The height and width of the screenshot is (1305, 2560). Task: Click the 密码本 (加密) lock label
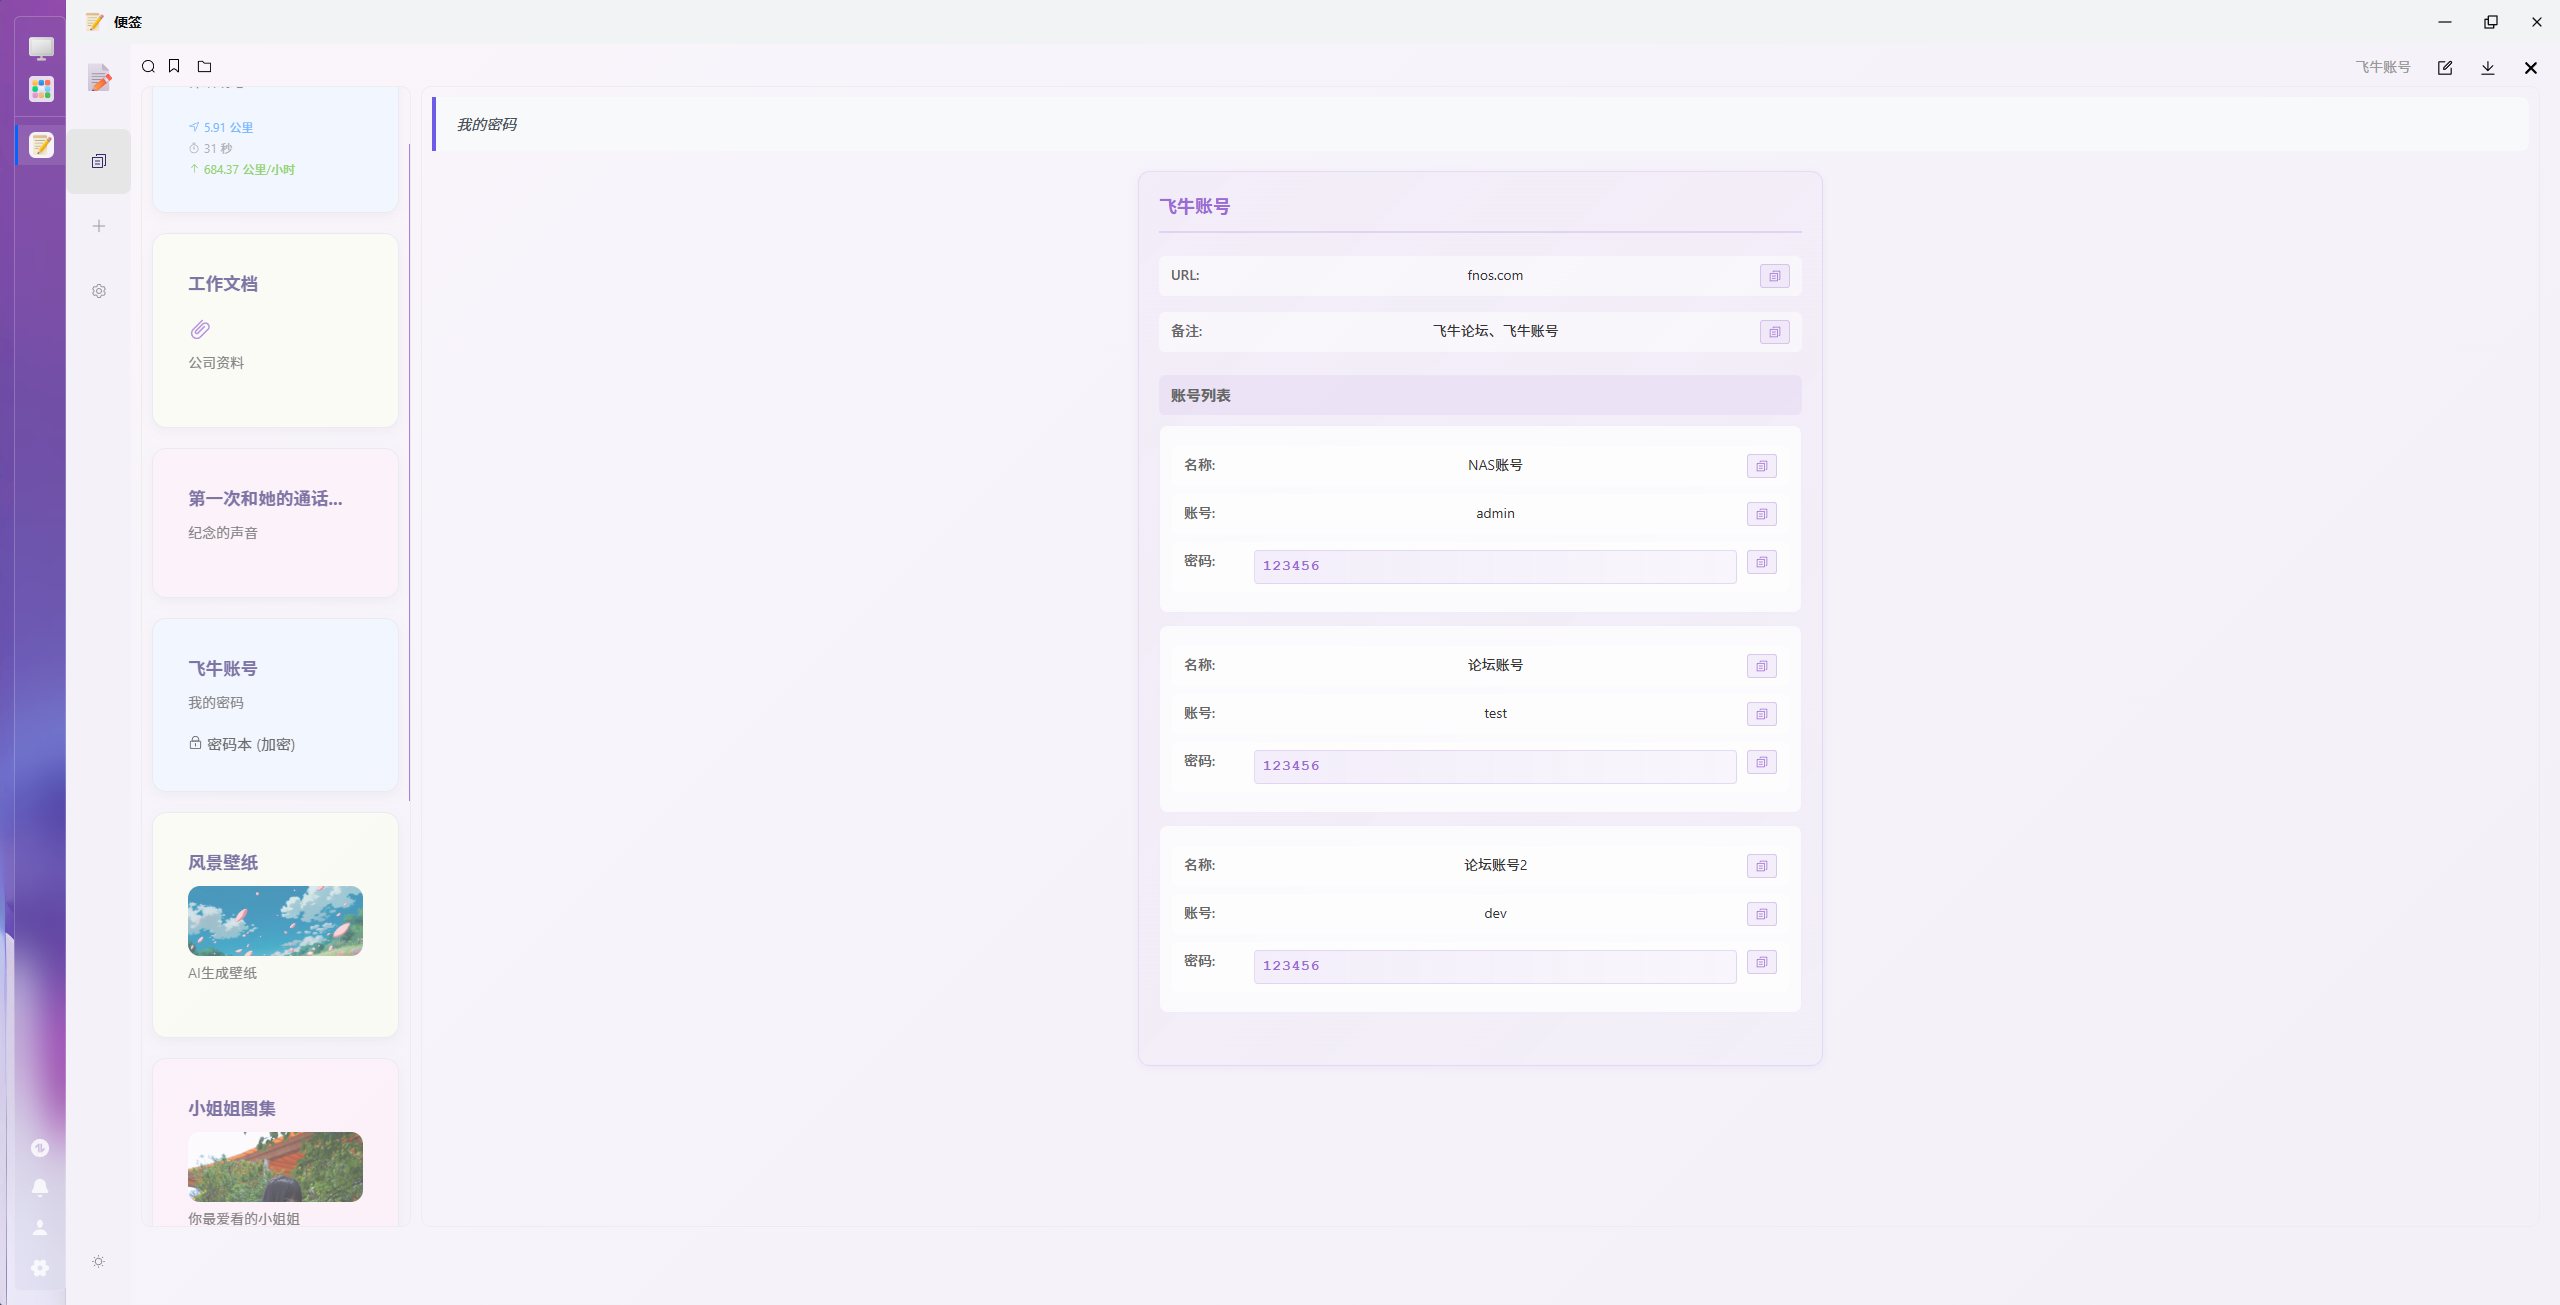[242, 744]
